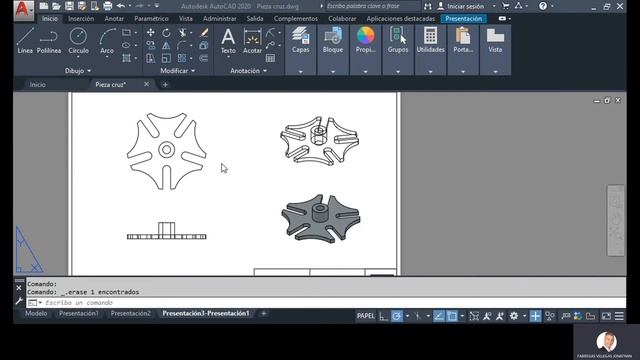Open status bar Customization menu
The image size is (640, 360).
click(619, 316)
